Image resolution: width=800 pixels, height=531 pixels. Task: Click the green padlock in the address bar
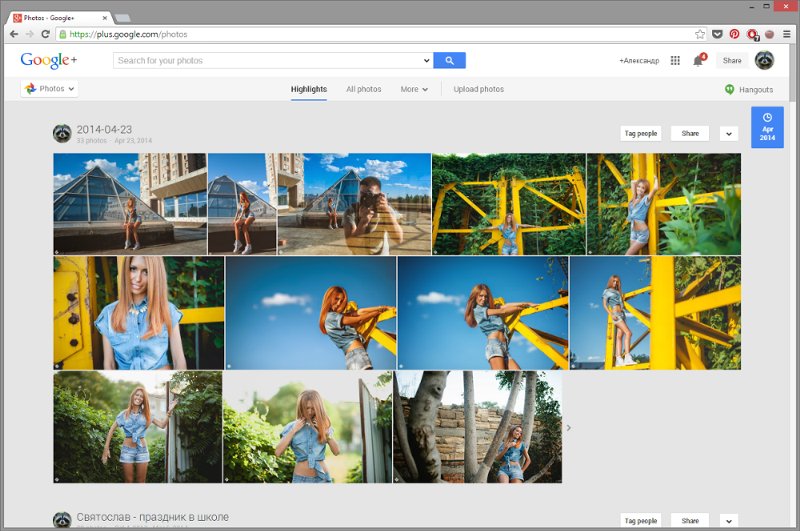point(62,34)
